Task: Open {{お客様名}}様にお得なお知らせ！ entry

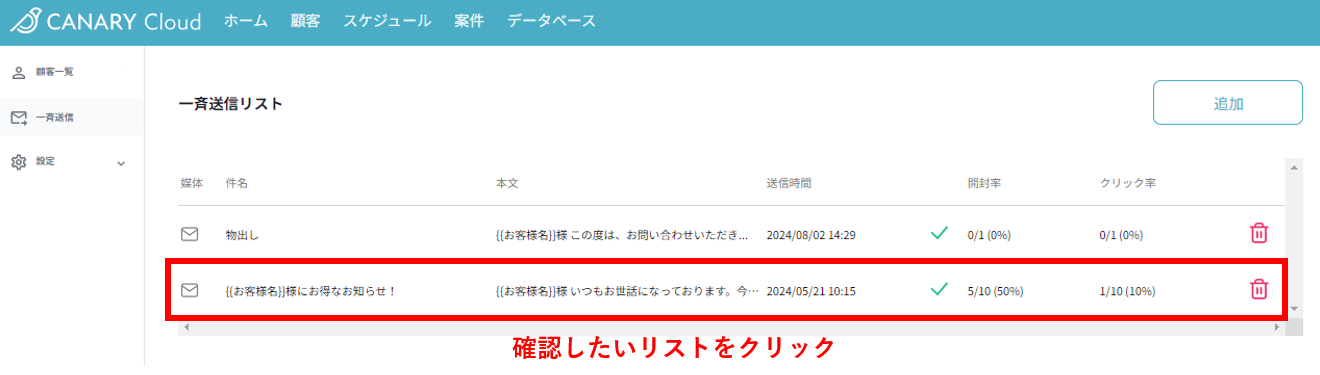Action: click(x=311, y=291)
